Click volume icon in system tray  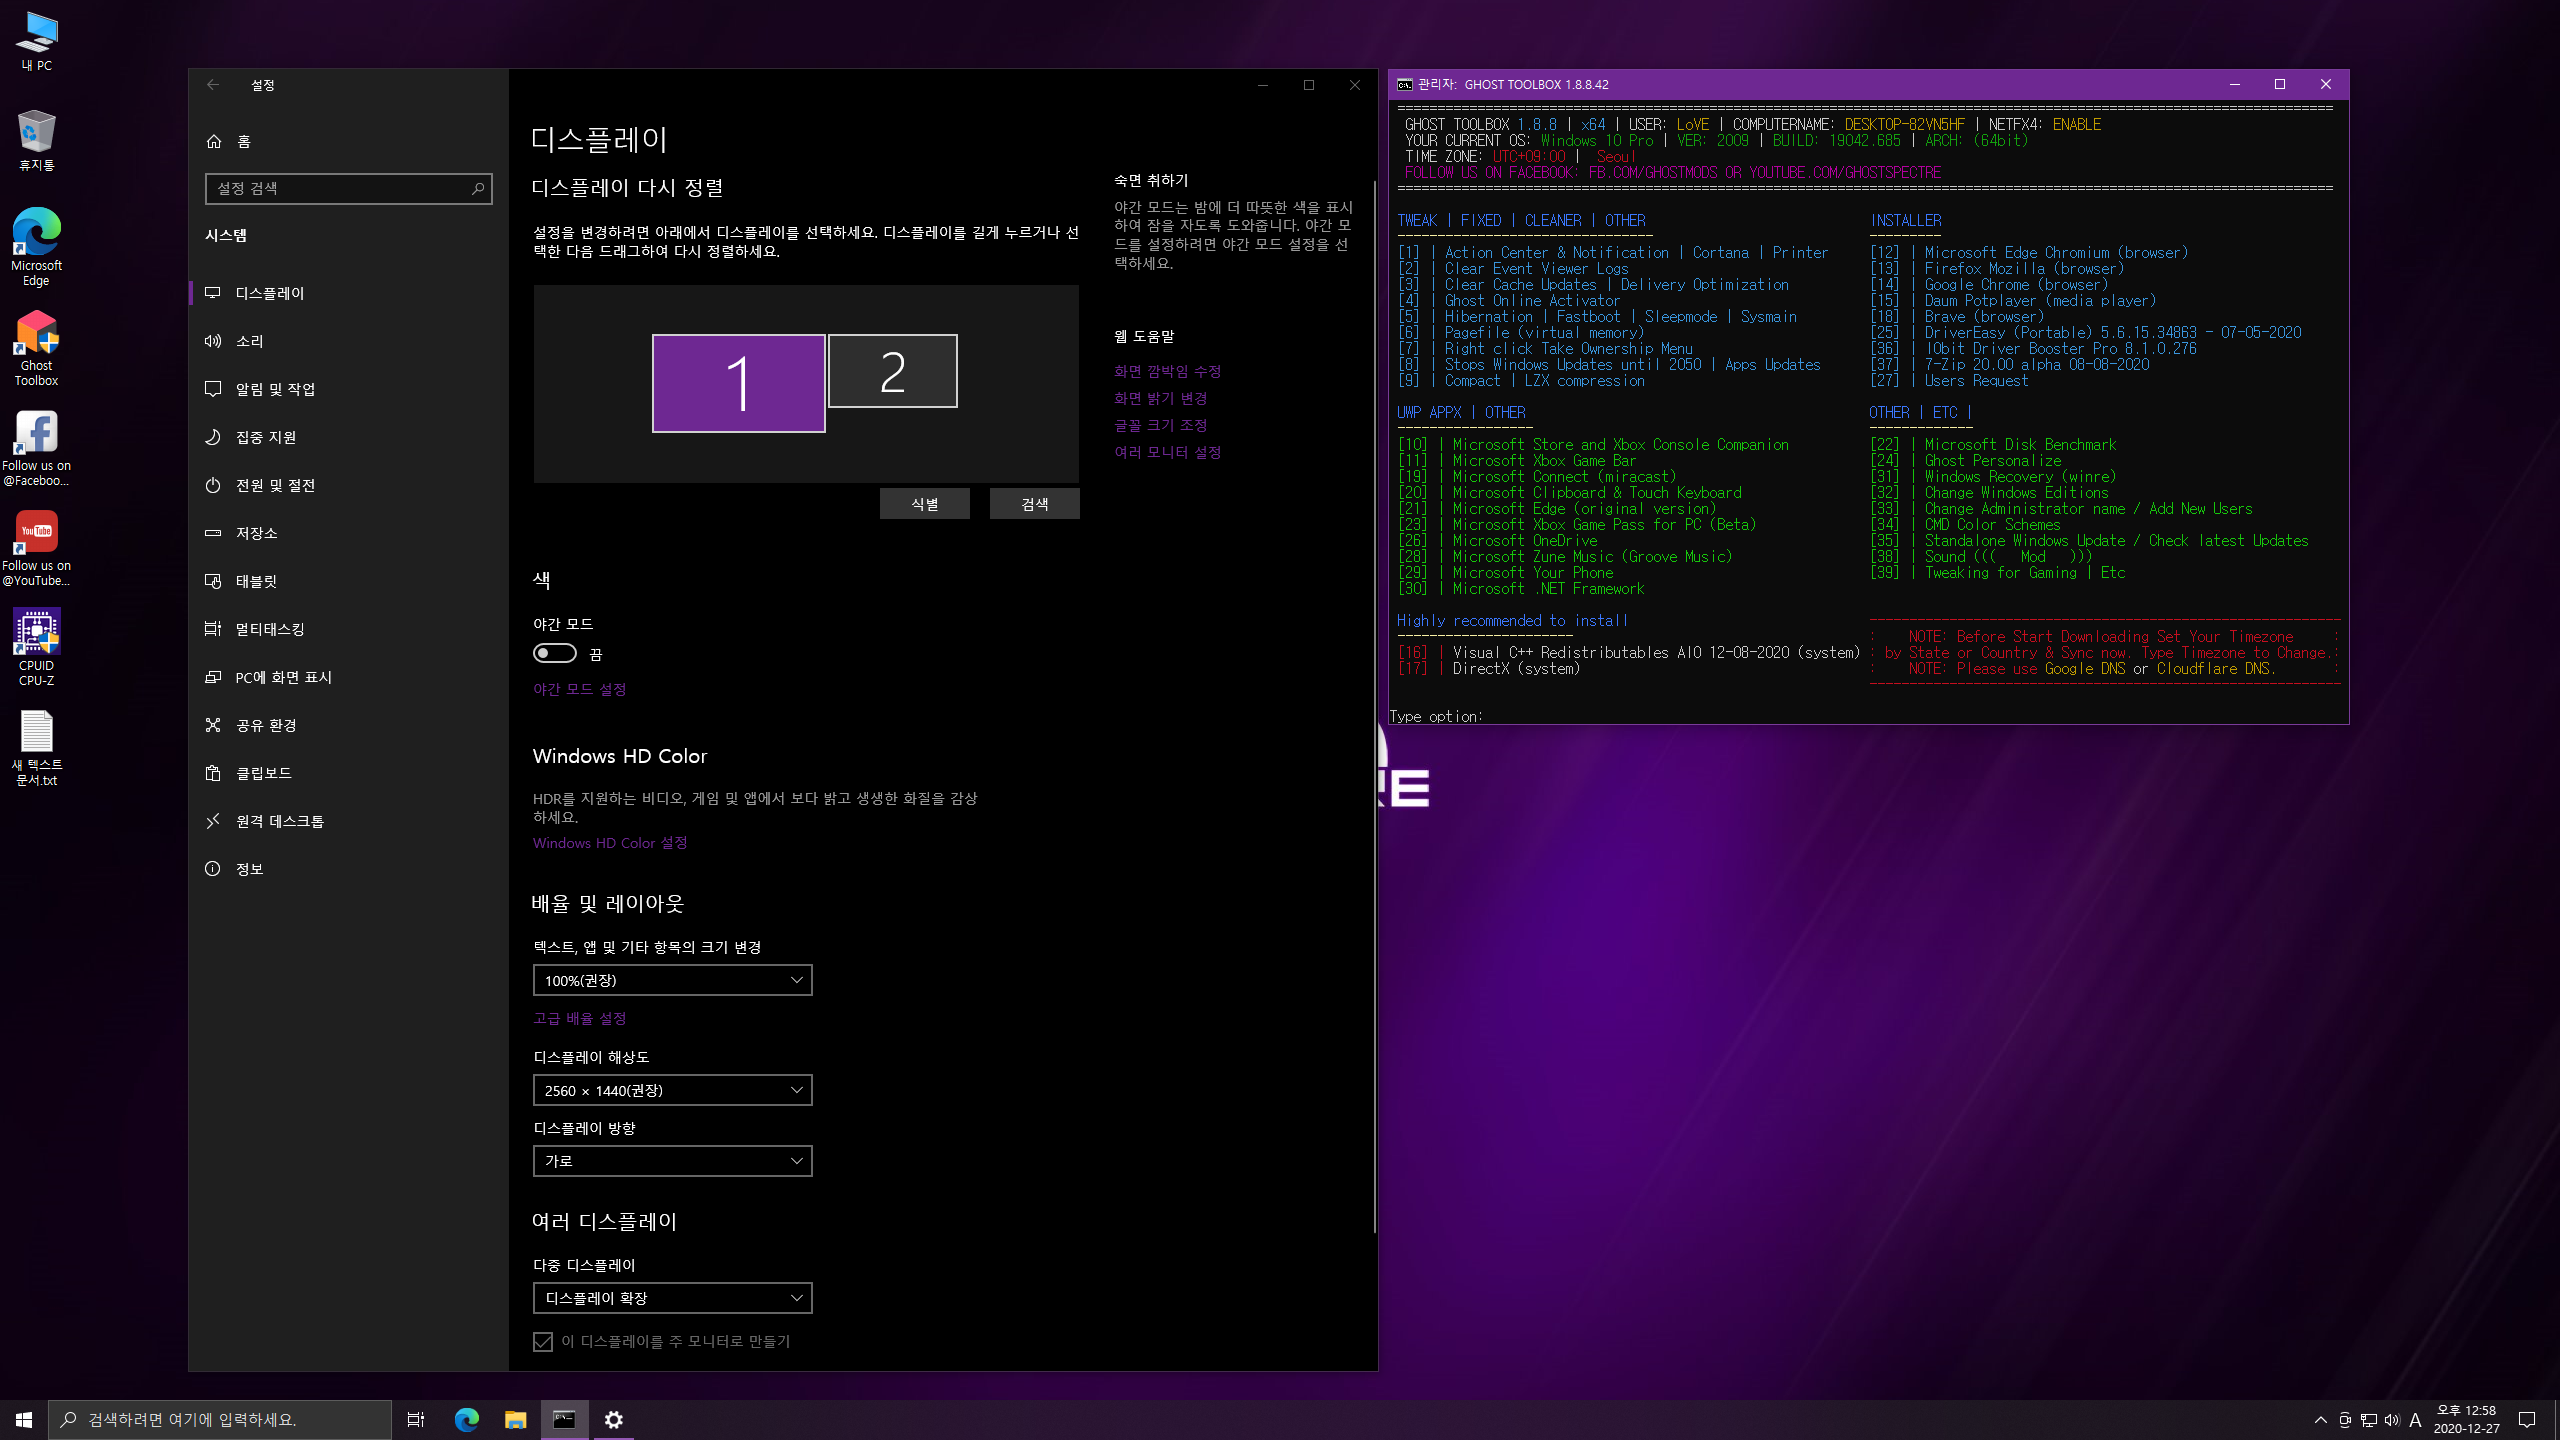point(2391,1420)
